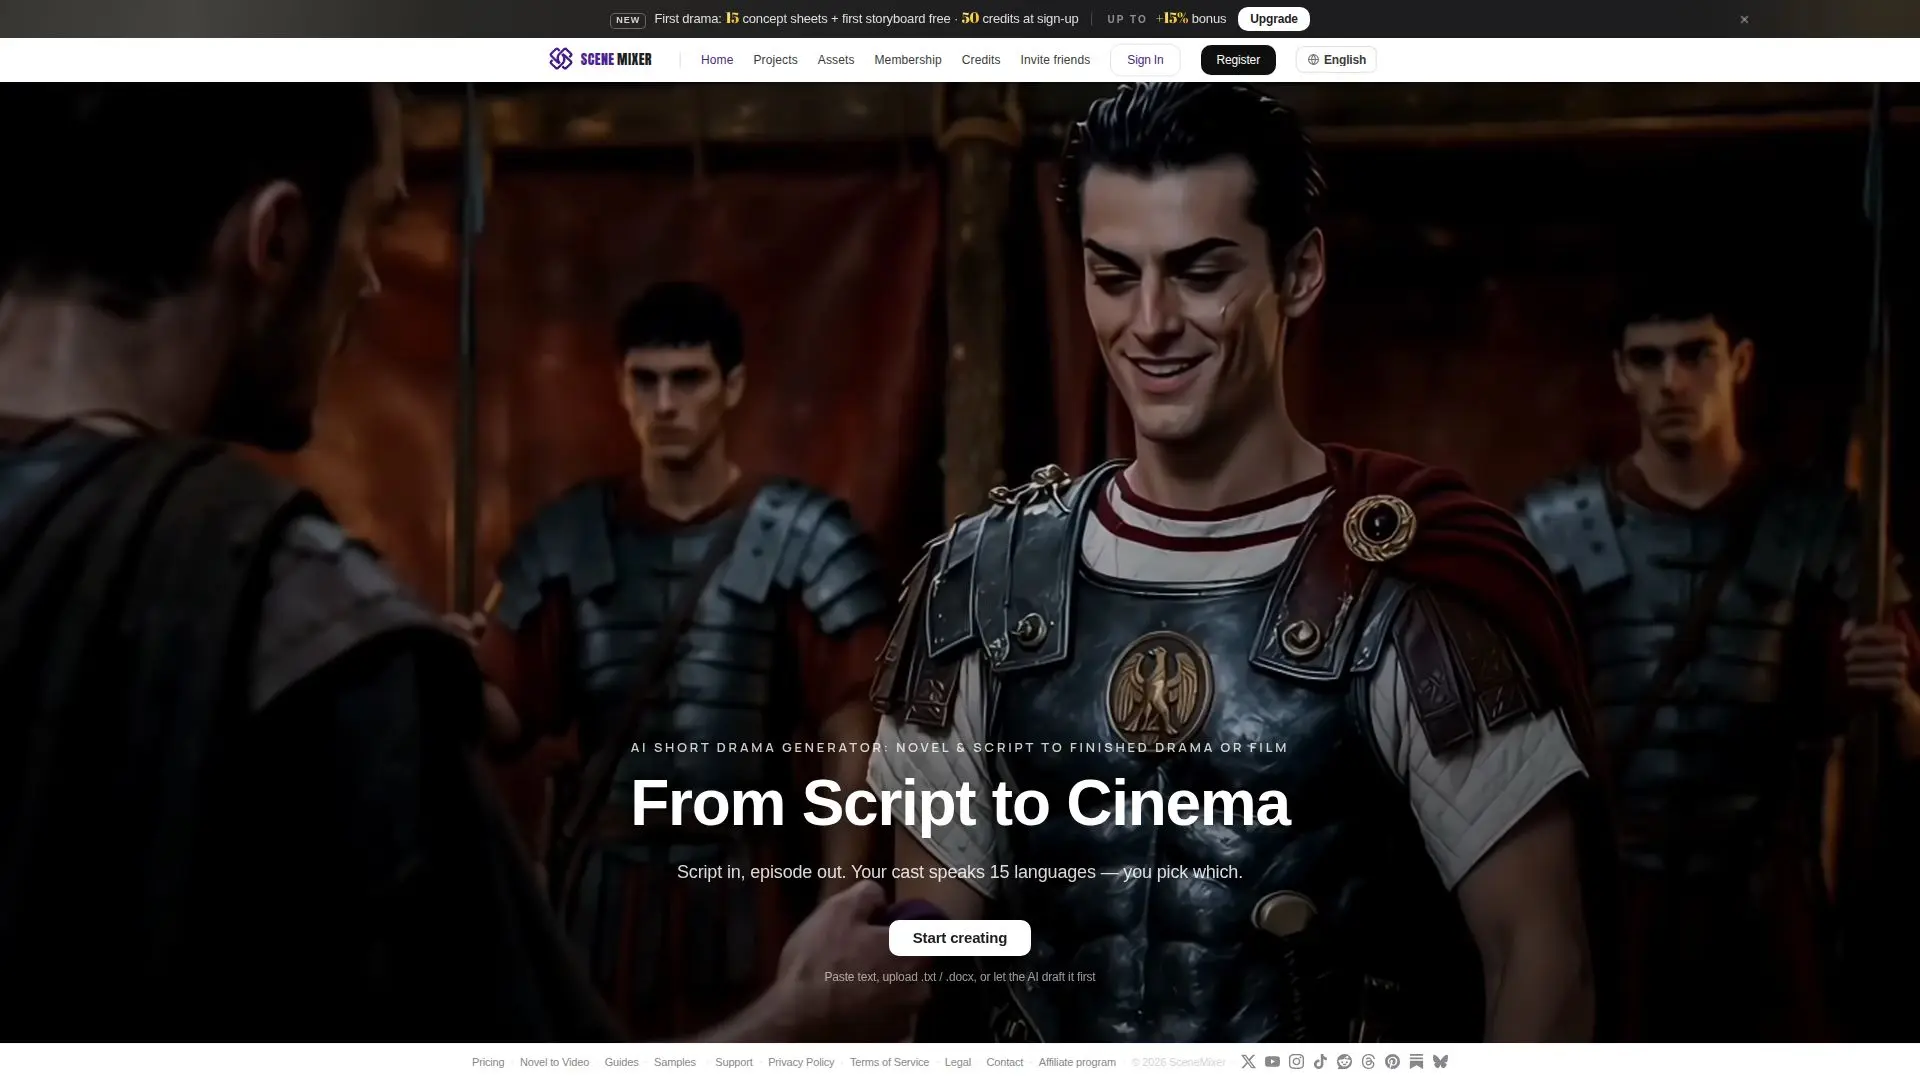Click the Upgrade button in banner

click(x=1274, y=19)
